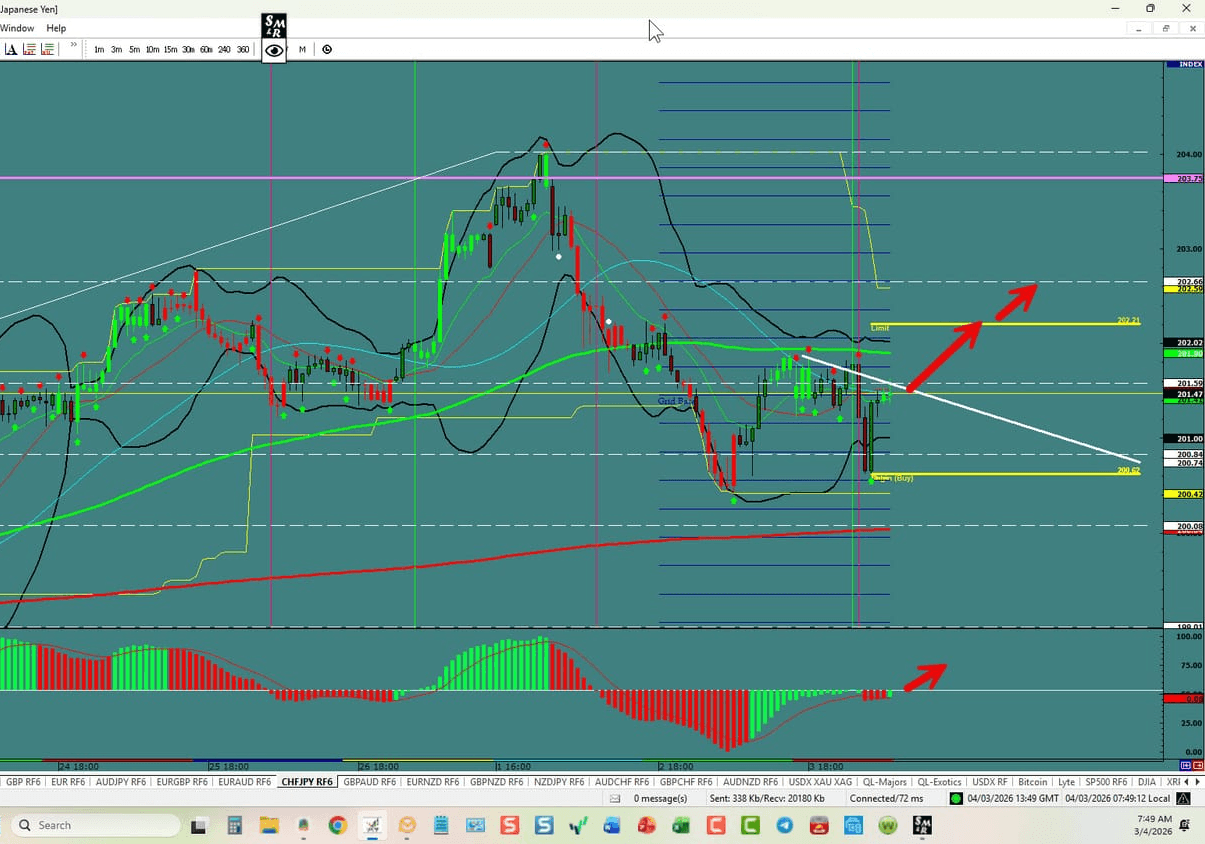This screenshot has height=844, width=1205.
Task: Switch to the GBPAUD RF6 tab
Action: [369, 782]
